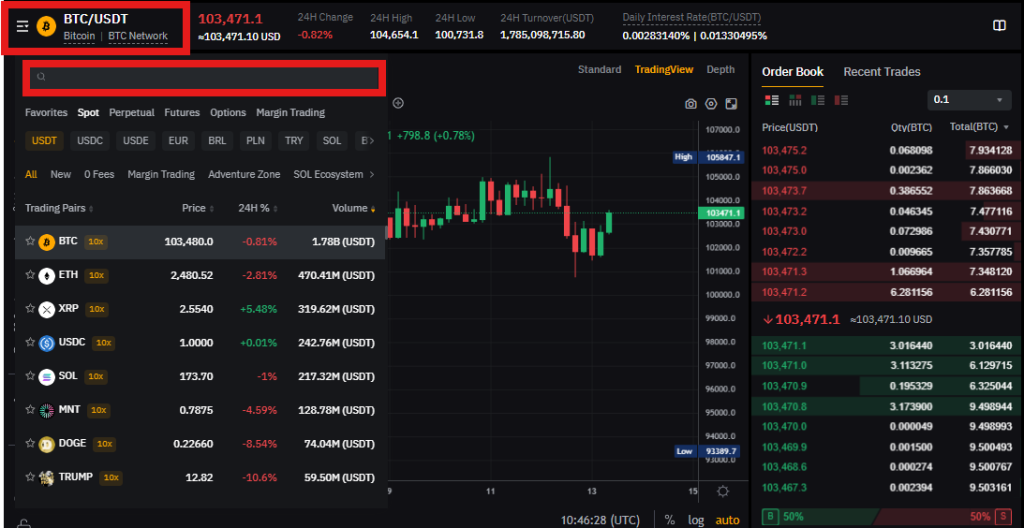Toggle percent scale on chart

[669, 520]
